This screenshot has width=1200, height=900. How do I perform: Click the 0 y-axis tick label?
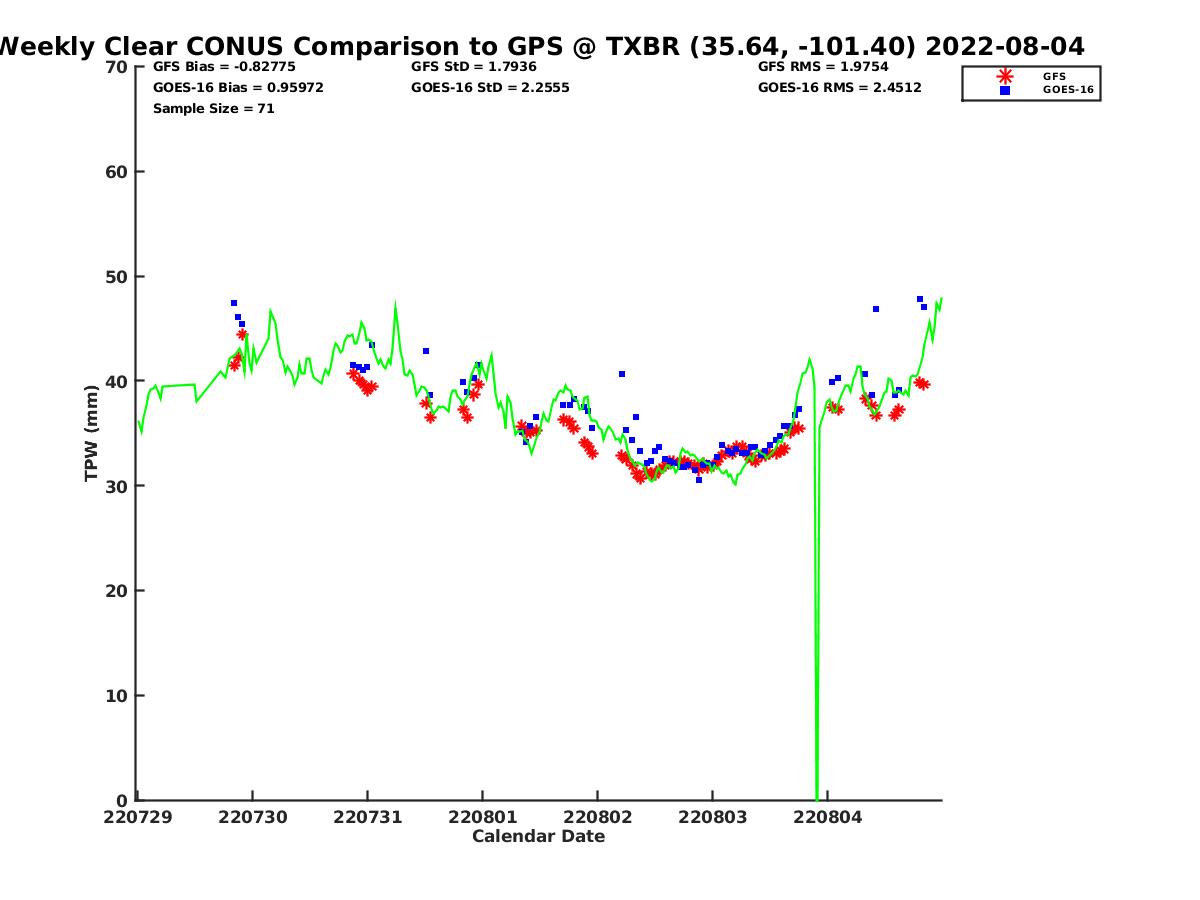pos(123,801)
